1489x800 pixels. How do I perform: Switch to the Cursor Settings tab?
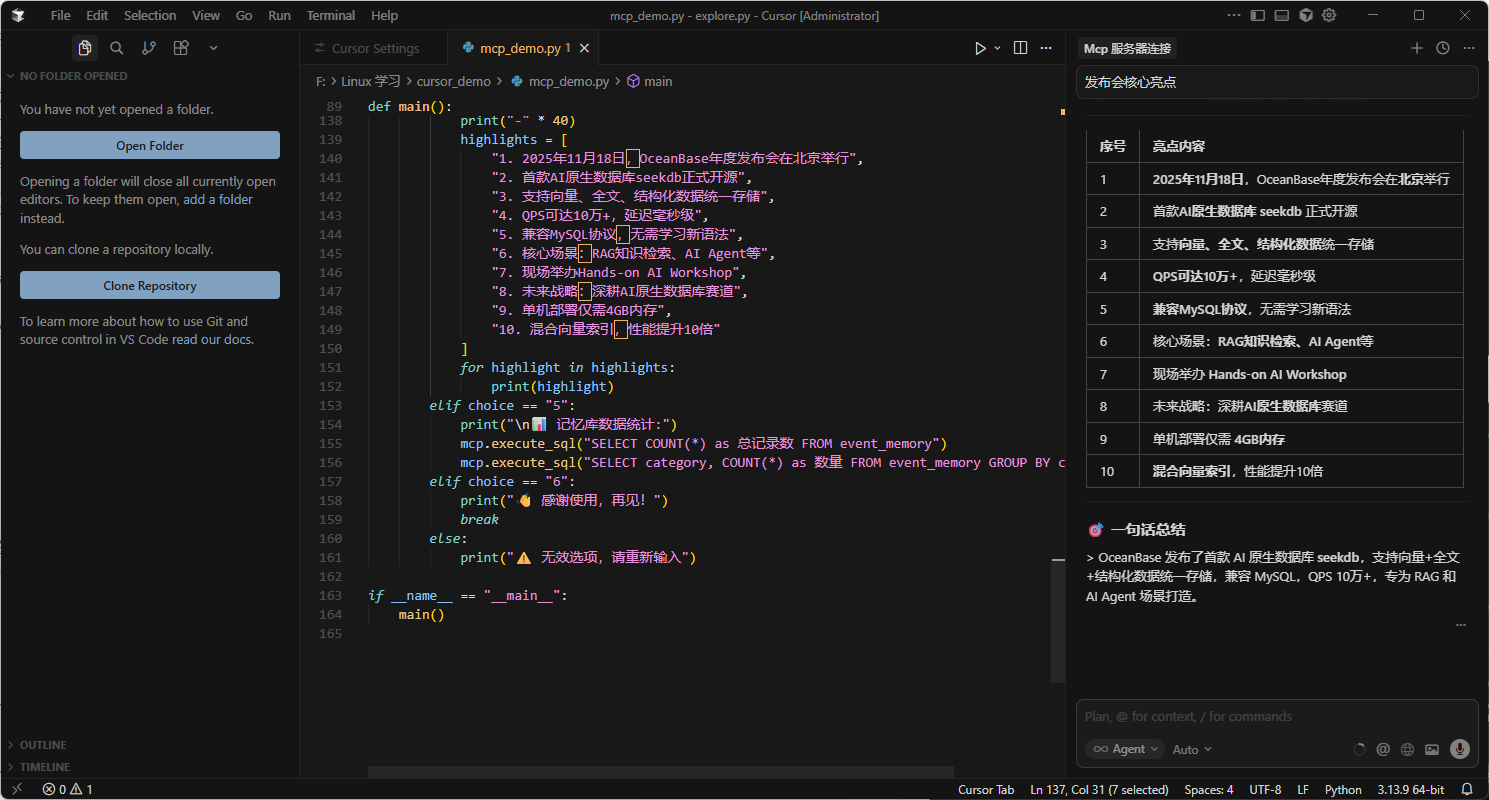375,48
